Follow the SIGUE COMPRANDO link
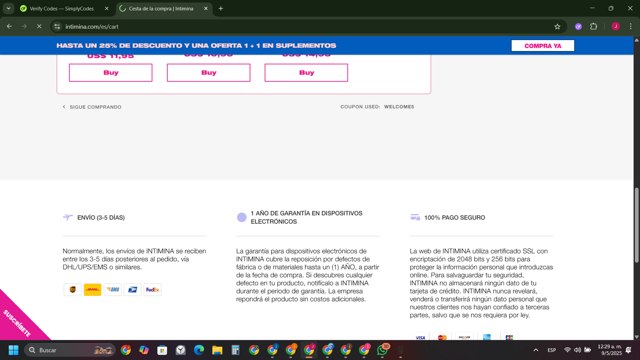 click(x=92, y=107)
